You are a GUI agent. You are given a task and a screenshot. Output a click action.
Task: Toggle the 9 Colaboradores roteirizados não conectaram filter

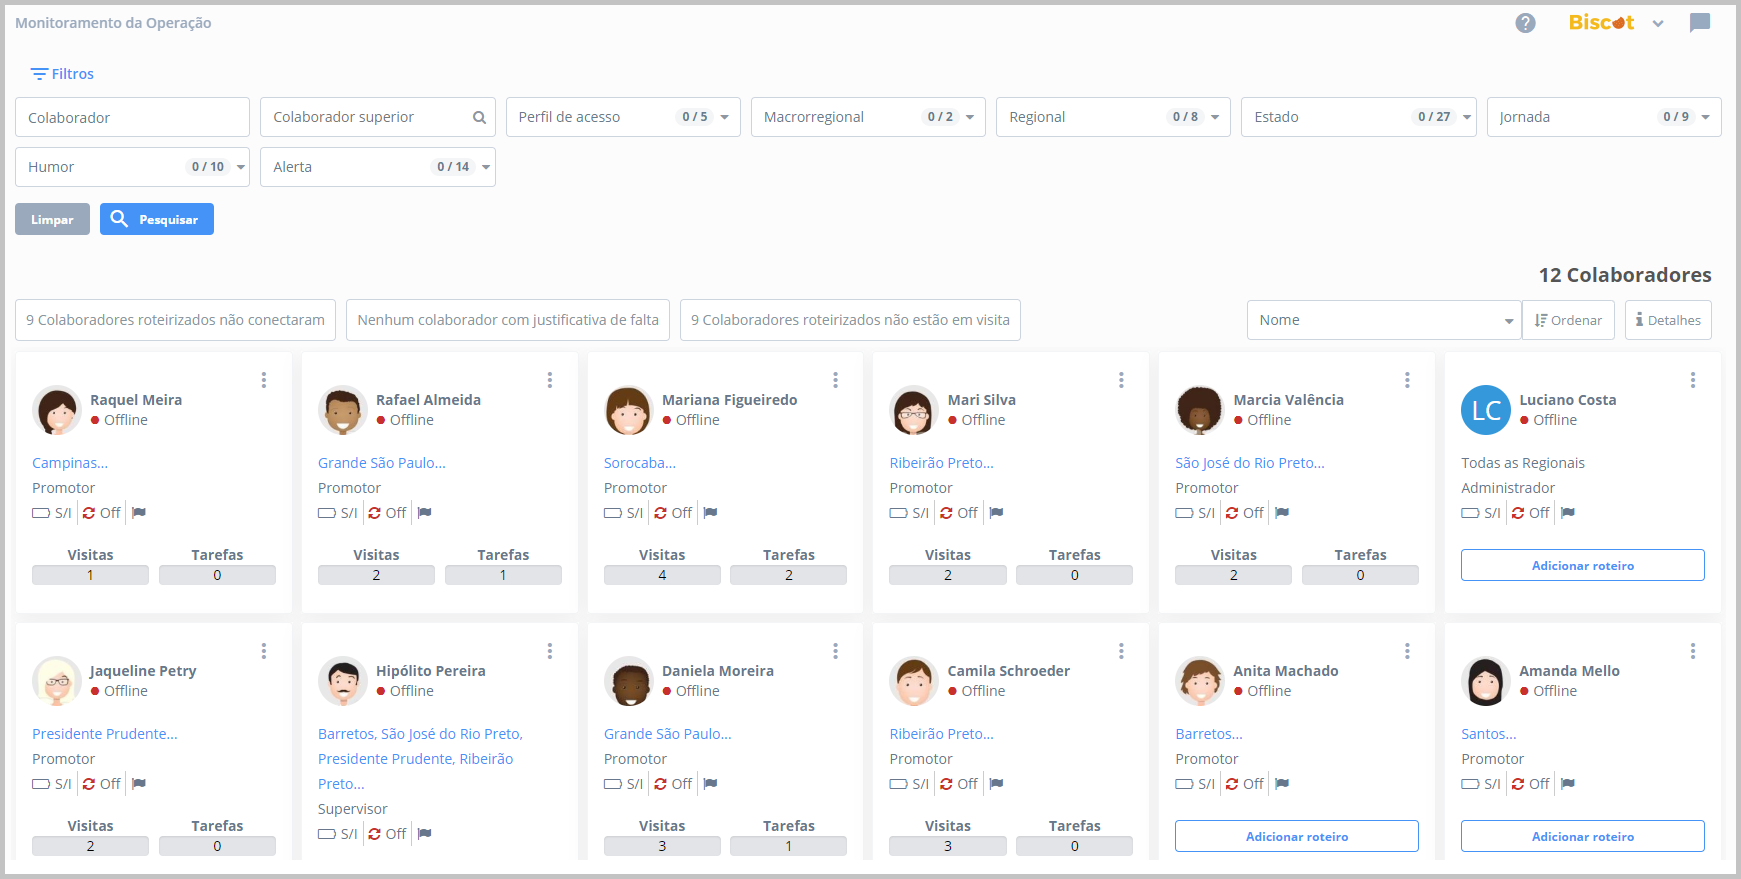coord(175,320)
